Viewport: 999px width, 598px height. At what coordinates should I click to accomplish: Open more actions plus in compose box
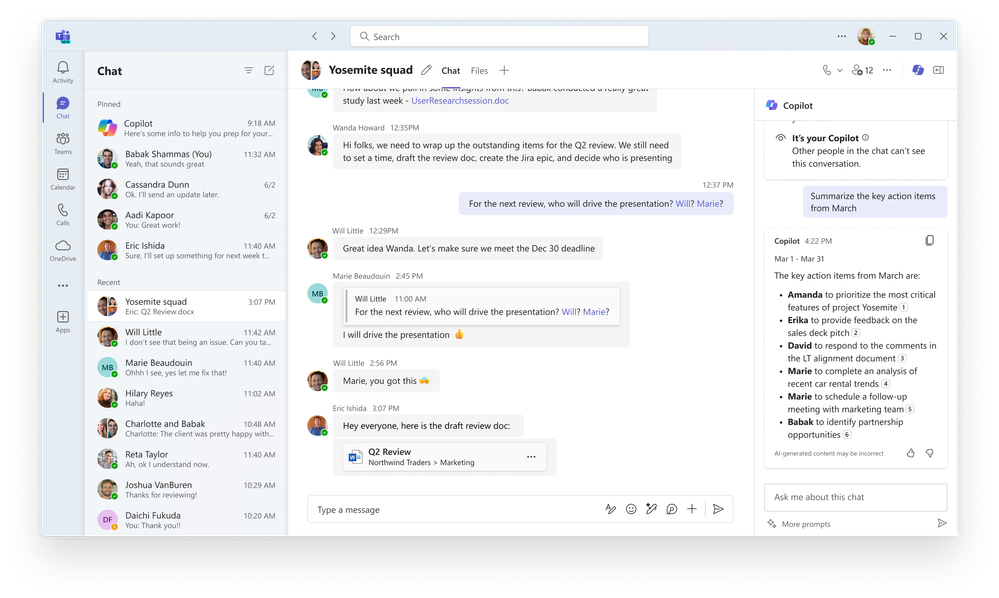(692, 509)
